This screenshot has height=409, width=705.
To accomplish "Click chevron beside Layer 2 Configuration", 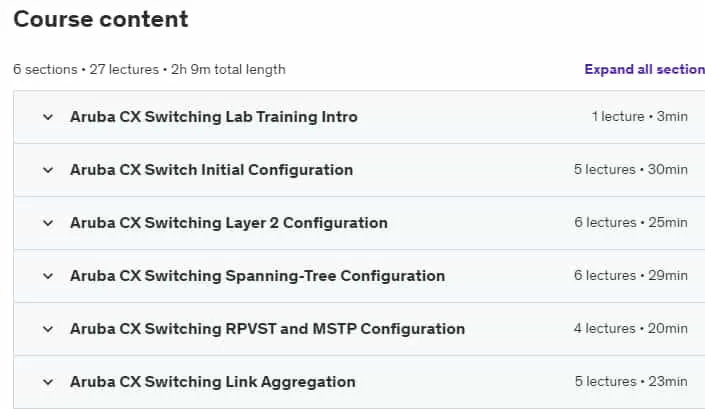I will (48, 223).
